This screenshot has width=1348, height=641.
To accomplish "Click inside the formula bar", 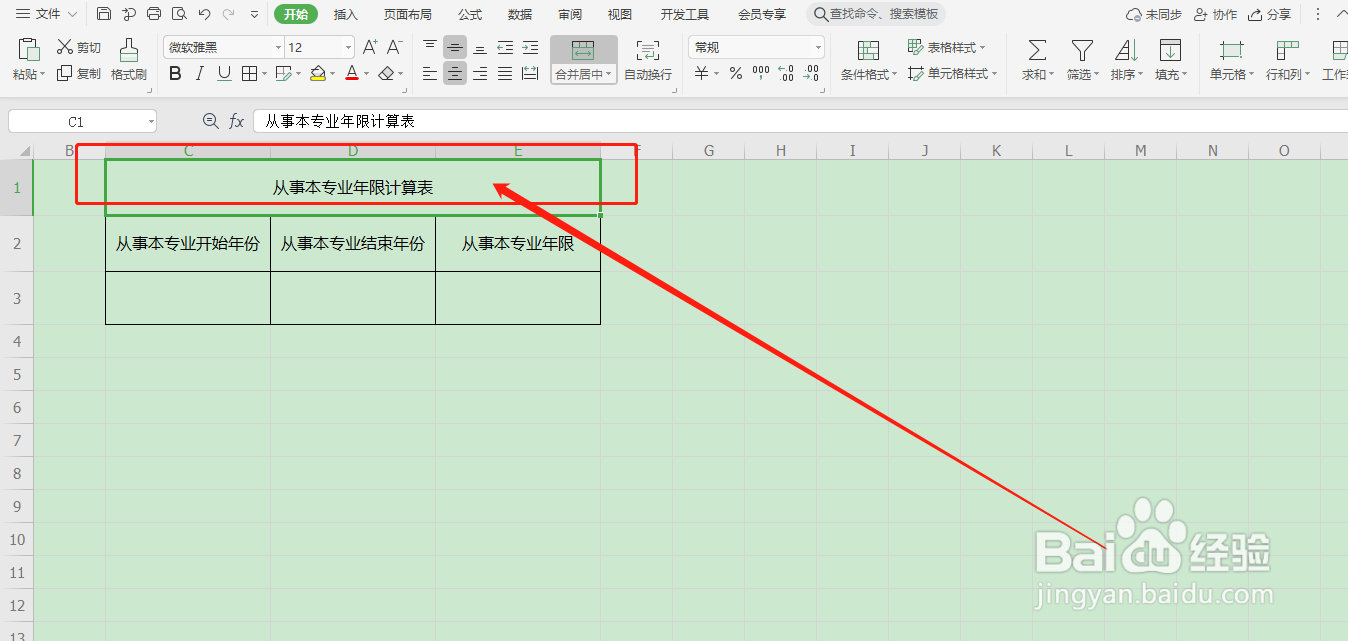I will click(x=600, y=120).
